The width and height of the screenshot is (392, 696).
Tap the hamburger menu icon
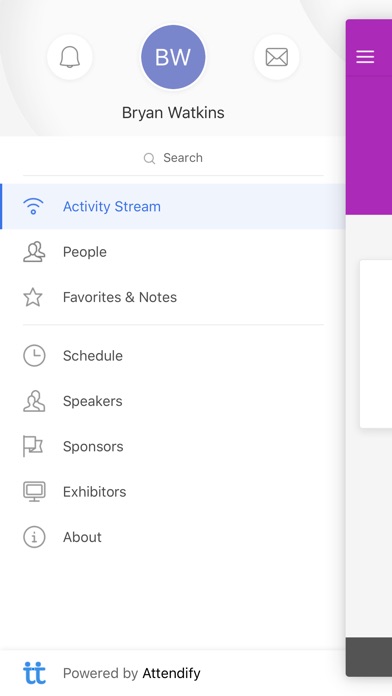point(365,57)
